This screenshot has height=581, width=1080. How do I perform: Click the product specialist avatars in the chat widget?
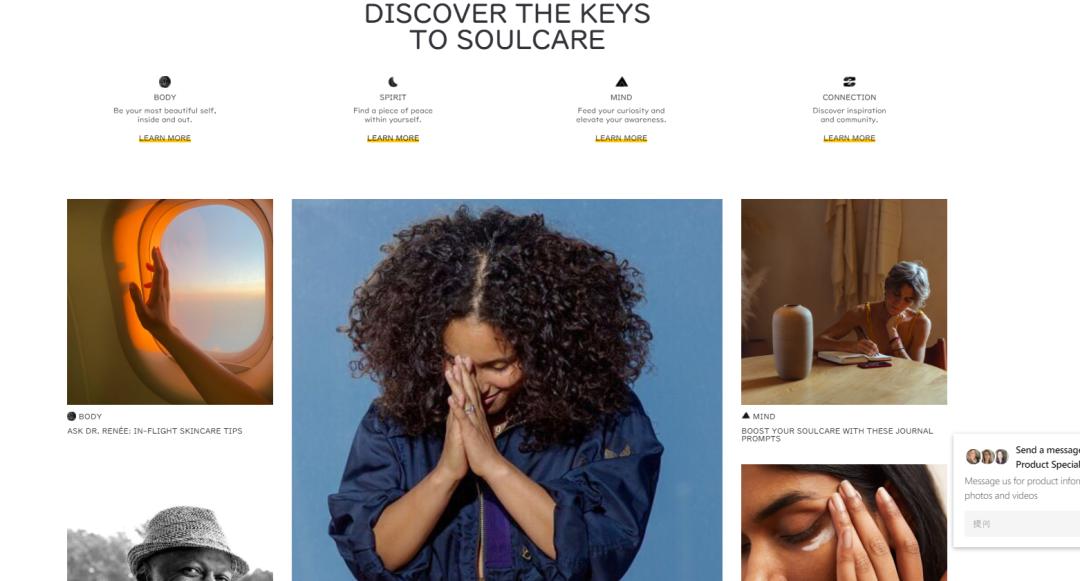tap(986, 456)
